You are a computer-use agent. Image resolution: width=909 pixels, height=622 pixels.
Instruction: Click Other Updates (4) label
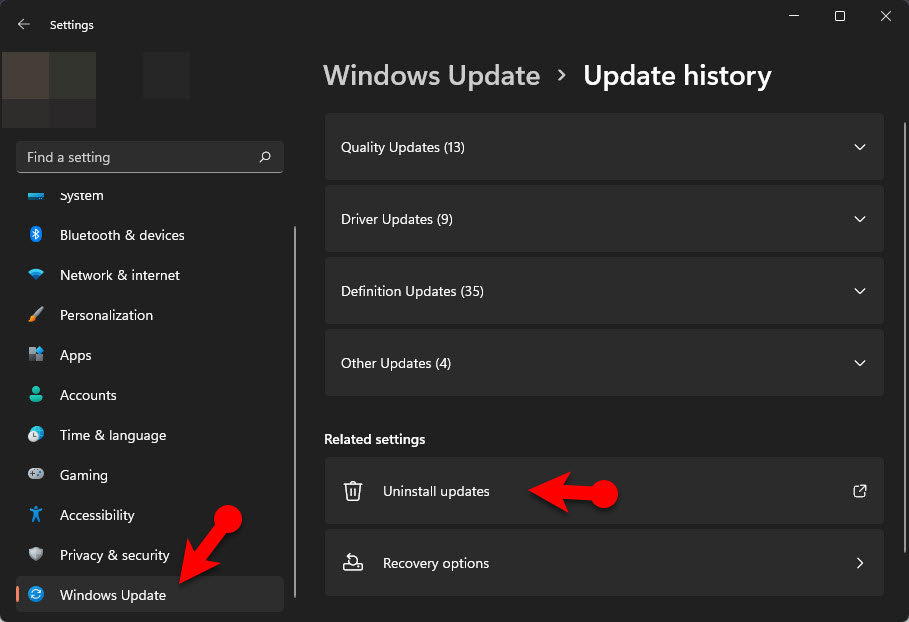click(x=395, y=363)
